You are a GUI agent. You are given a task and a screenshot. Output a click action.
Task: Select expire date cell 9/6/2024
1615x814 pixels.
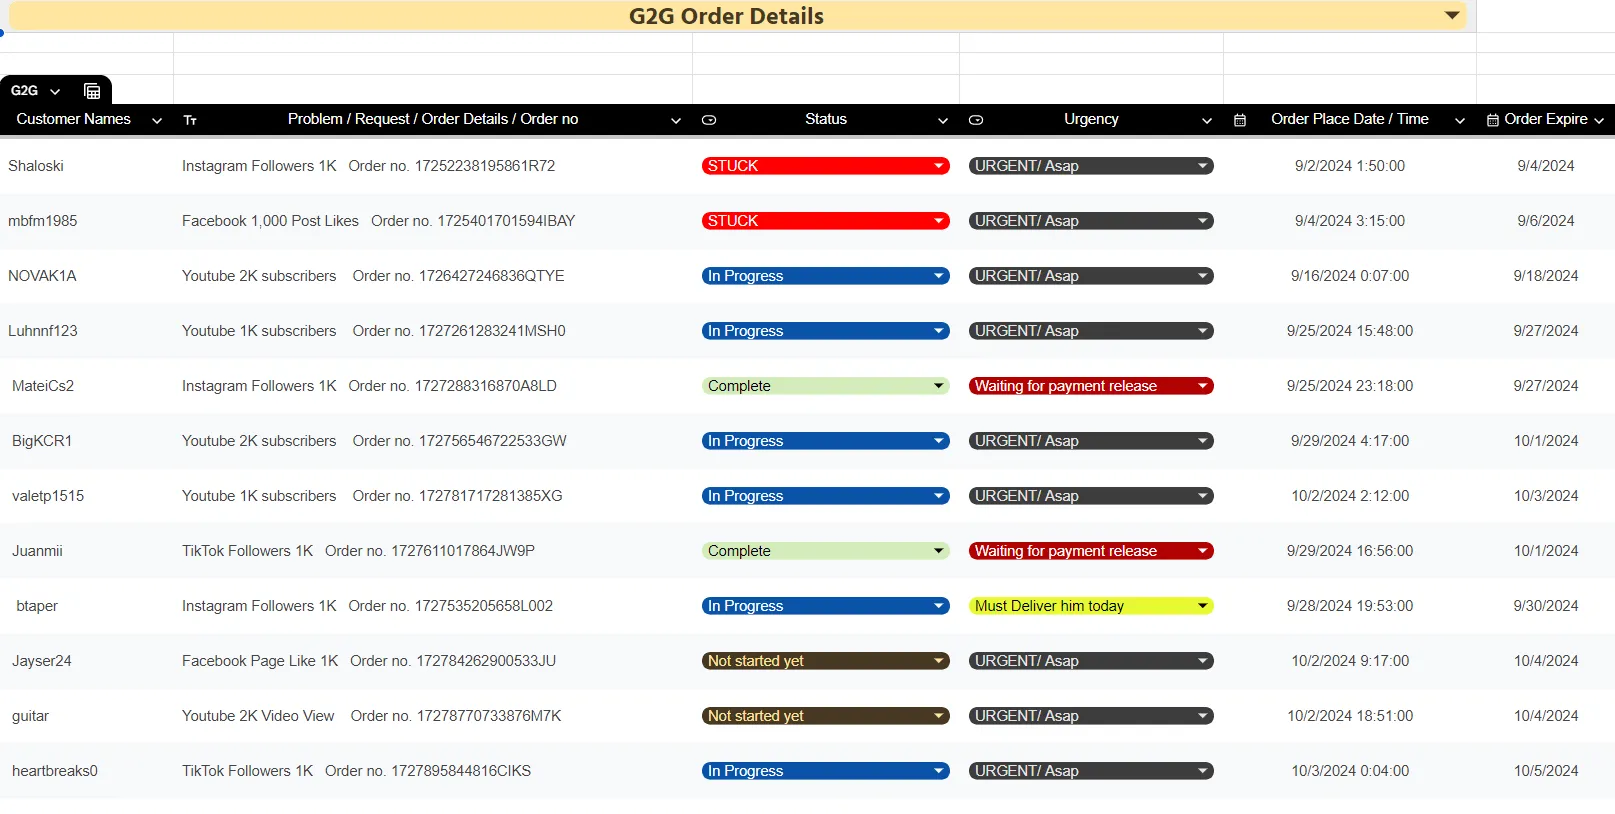(1546, 221)
